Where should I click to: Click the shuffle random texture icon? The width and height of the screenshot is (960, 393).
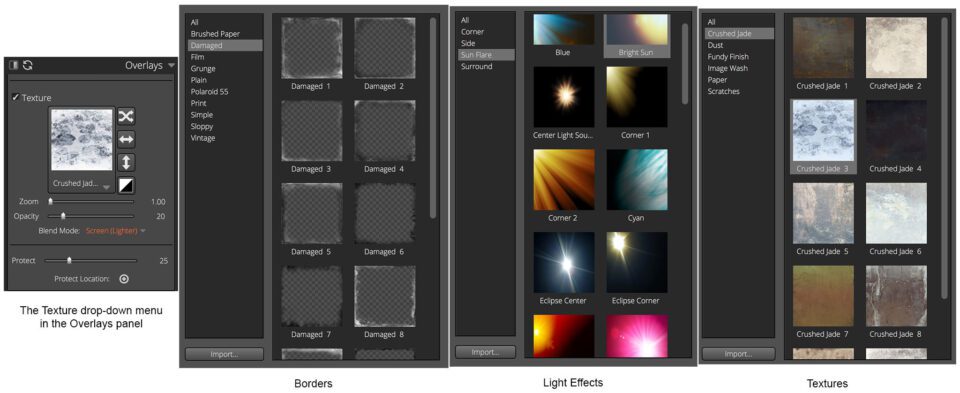click(x=126, y=116)
